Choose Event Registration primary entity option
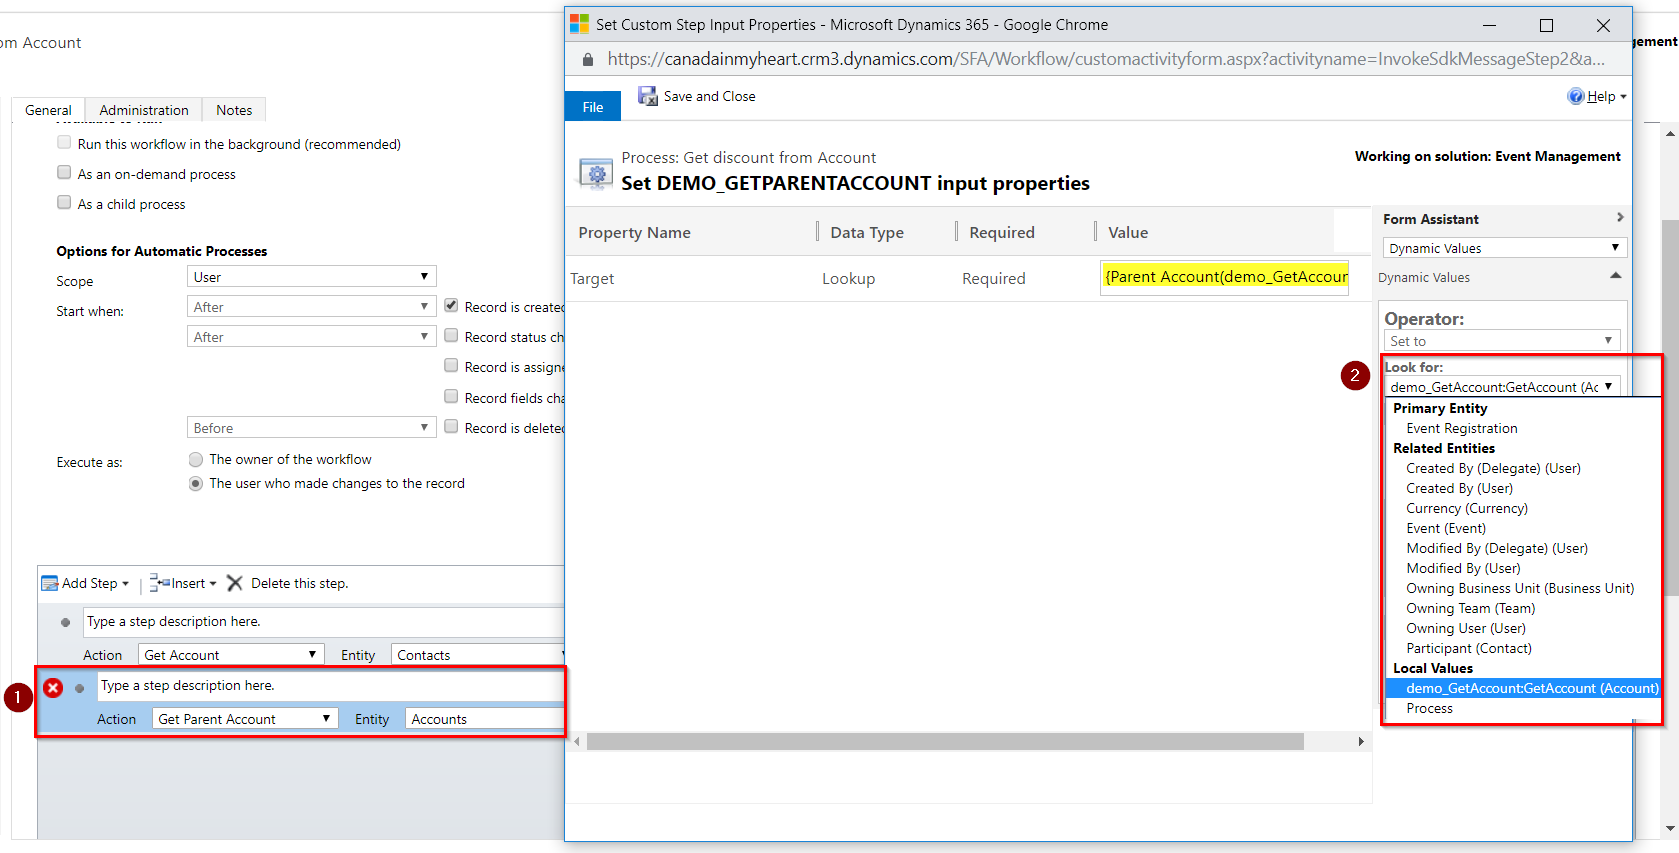 click(1461, 428)
